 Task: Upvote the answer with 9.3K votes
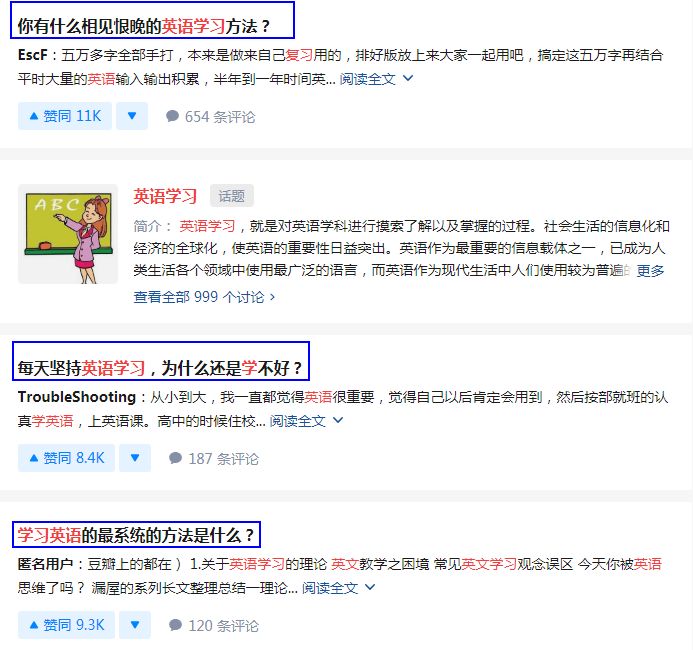(x=66, y=625)
